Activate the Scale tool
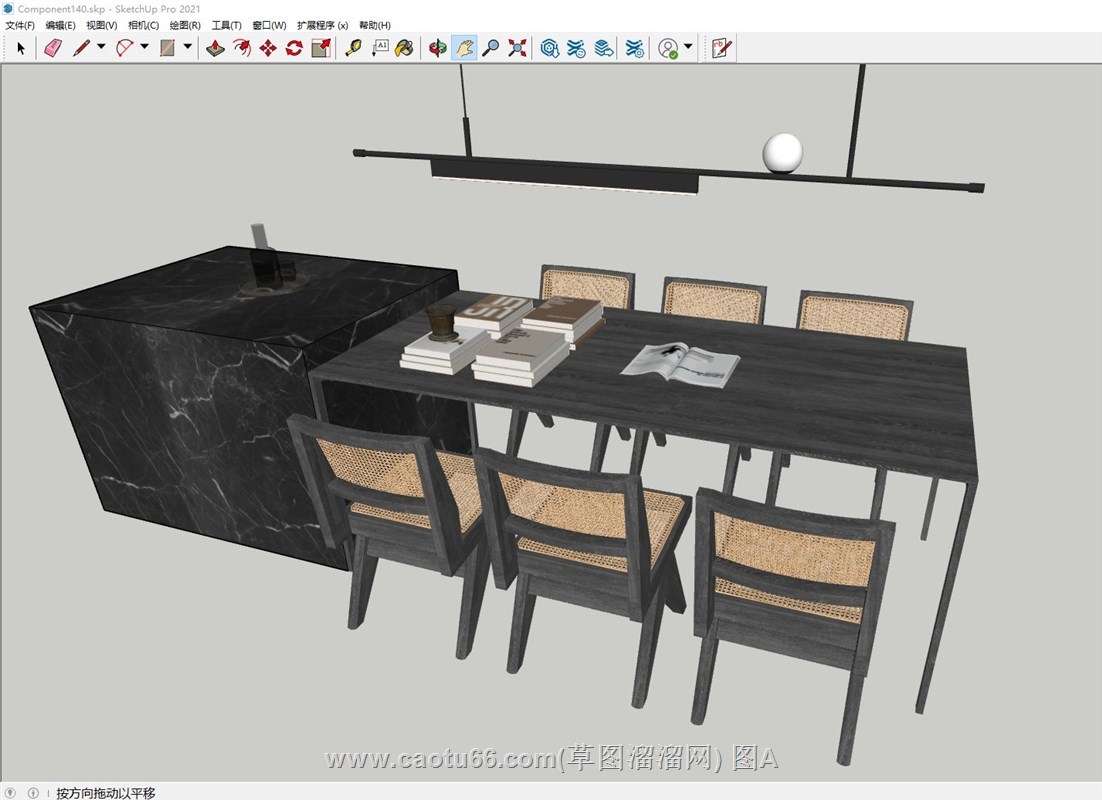The height and width of the screenshot is (800, 1102). tap(321, 47)
